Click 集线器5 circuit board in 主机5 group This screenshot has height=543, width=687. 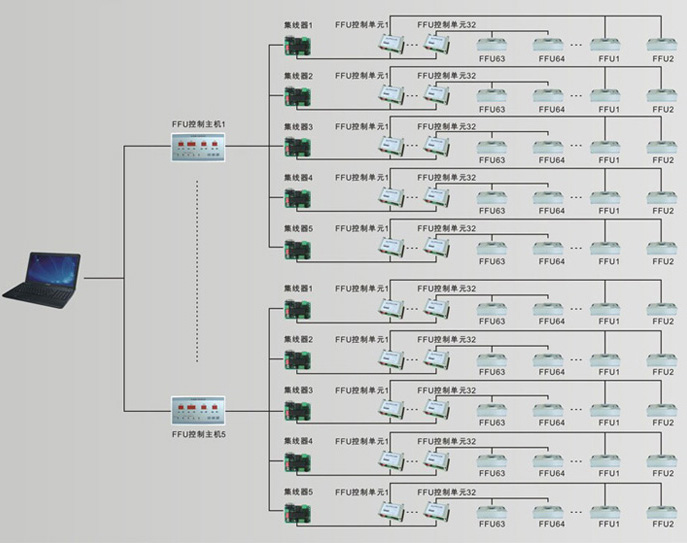(297, 513)
